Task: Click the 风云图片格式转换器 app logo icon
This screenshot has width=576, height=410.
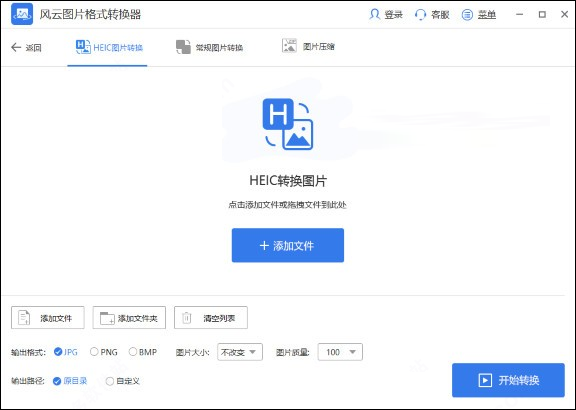Action: 22,14
